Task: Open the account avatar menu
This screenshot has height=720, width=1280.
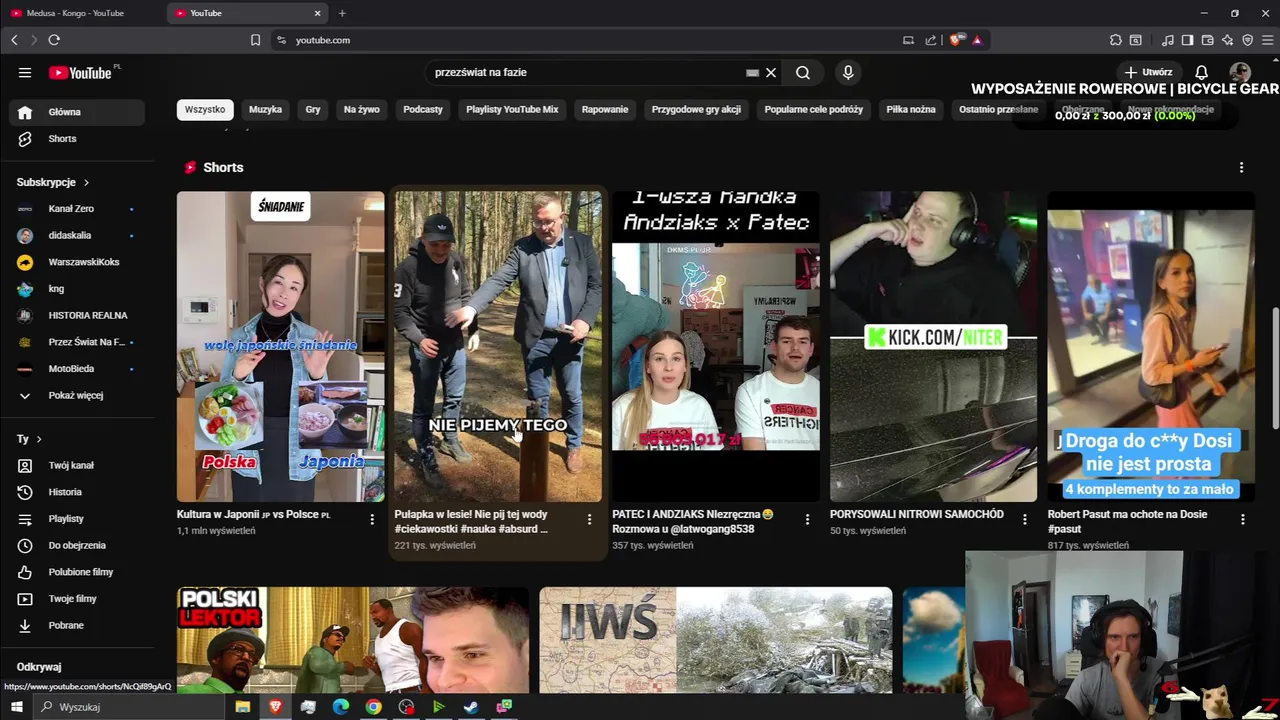Action: pyautogui.click(x=1240, y=72)
